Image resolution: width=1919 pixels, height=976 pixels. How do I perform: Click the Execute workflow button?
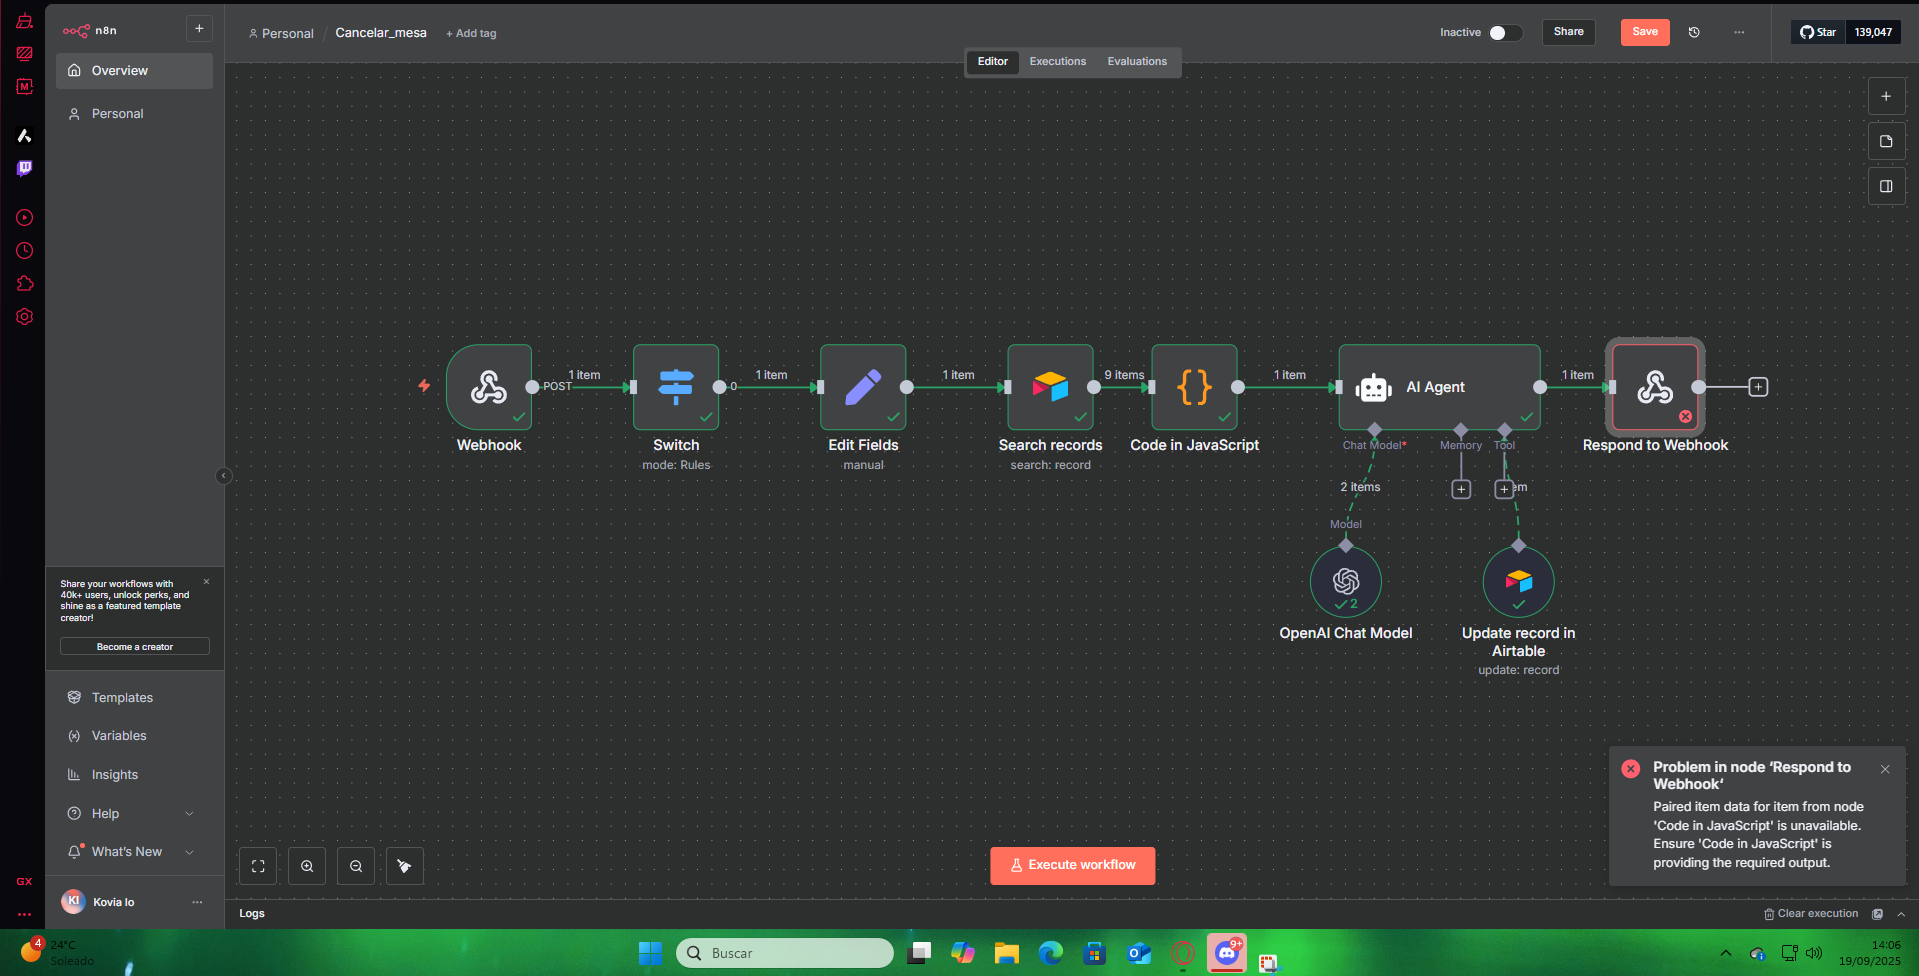pos(1072,866)
